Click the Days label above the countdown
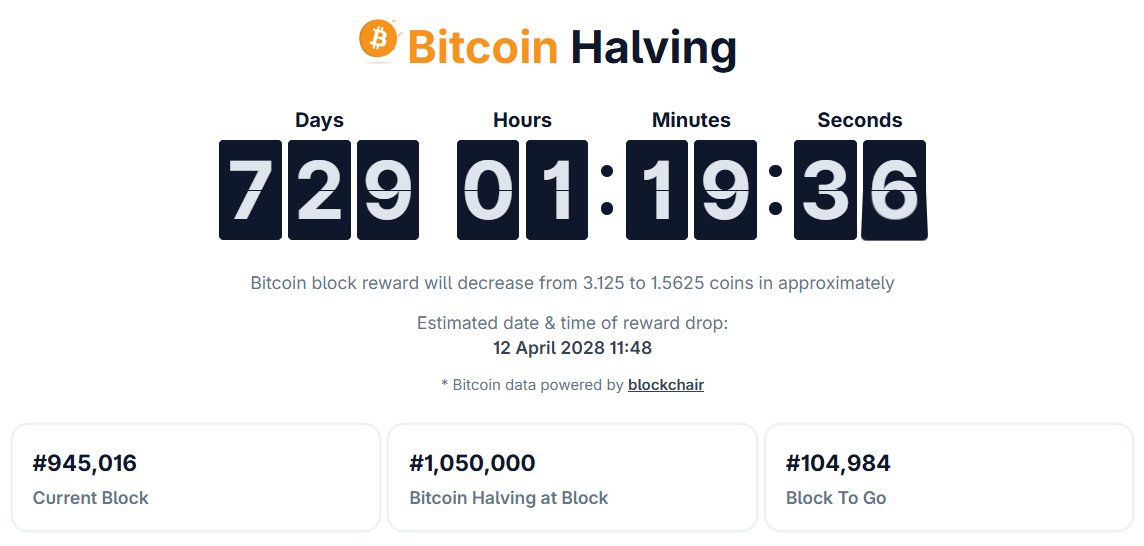Image resolution: width=1144 pixels, height=546 pixels. tap(319, 120)
